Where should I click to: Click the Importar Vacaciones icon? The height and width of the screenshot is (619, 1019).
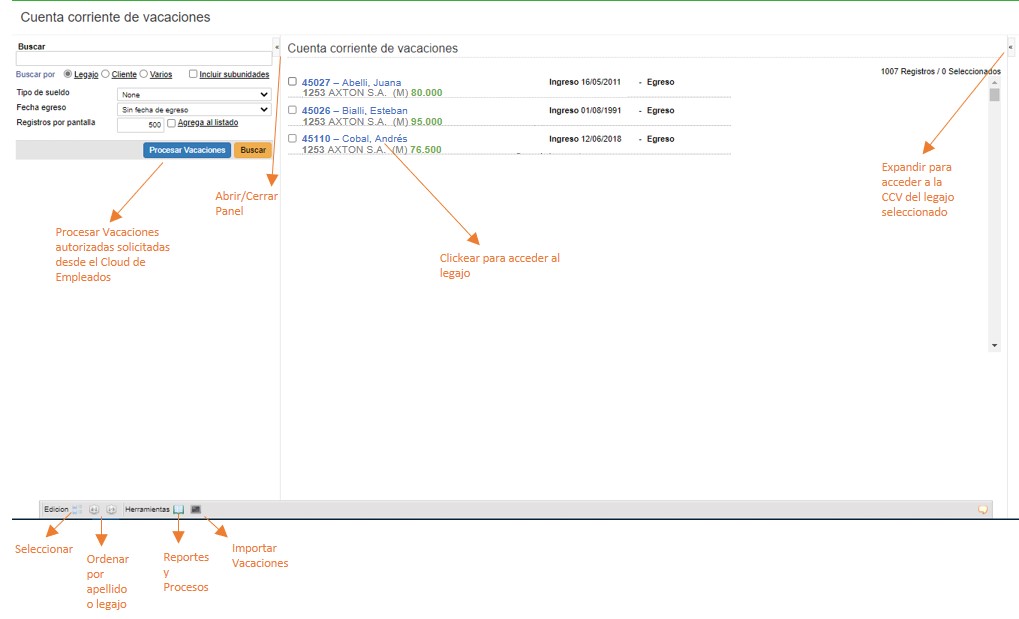point(196,509)
